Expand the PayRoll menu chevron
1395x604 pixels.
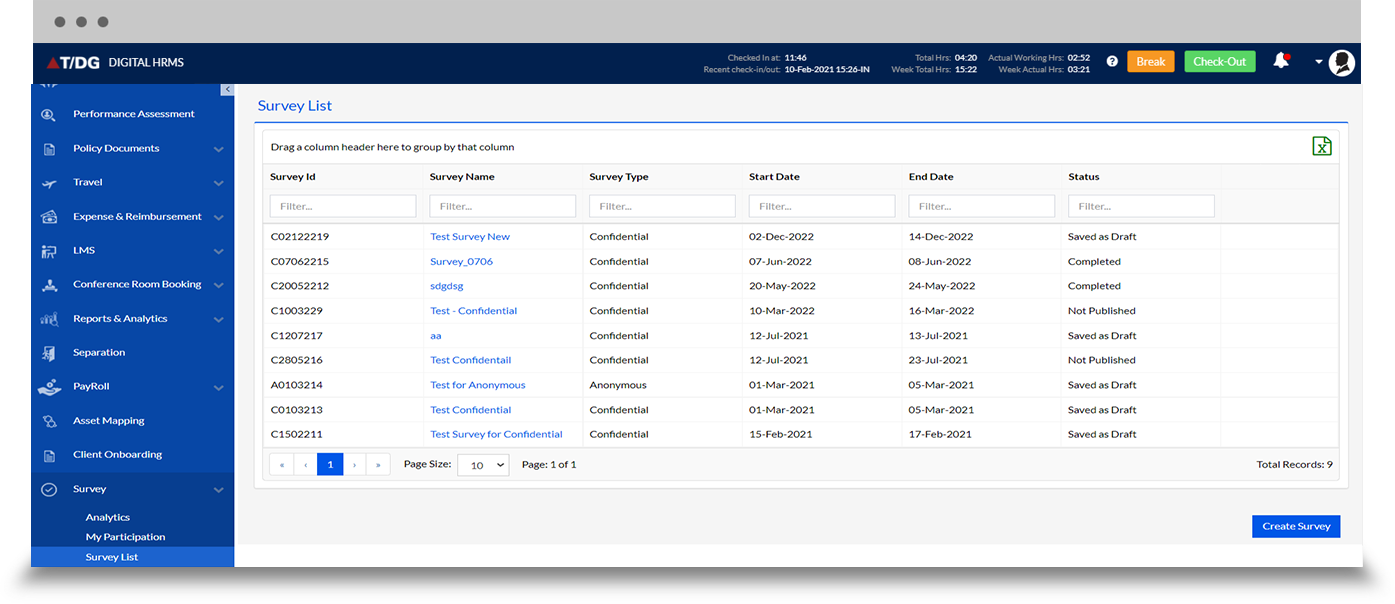point(218,387)
